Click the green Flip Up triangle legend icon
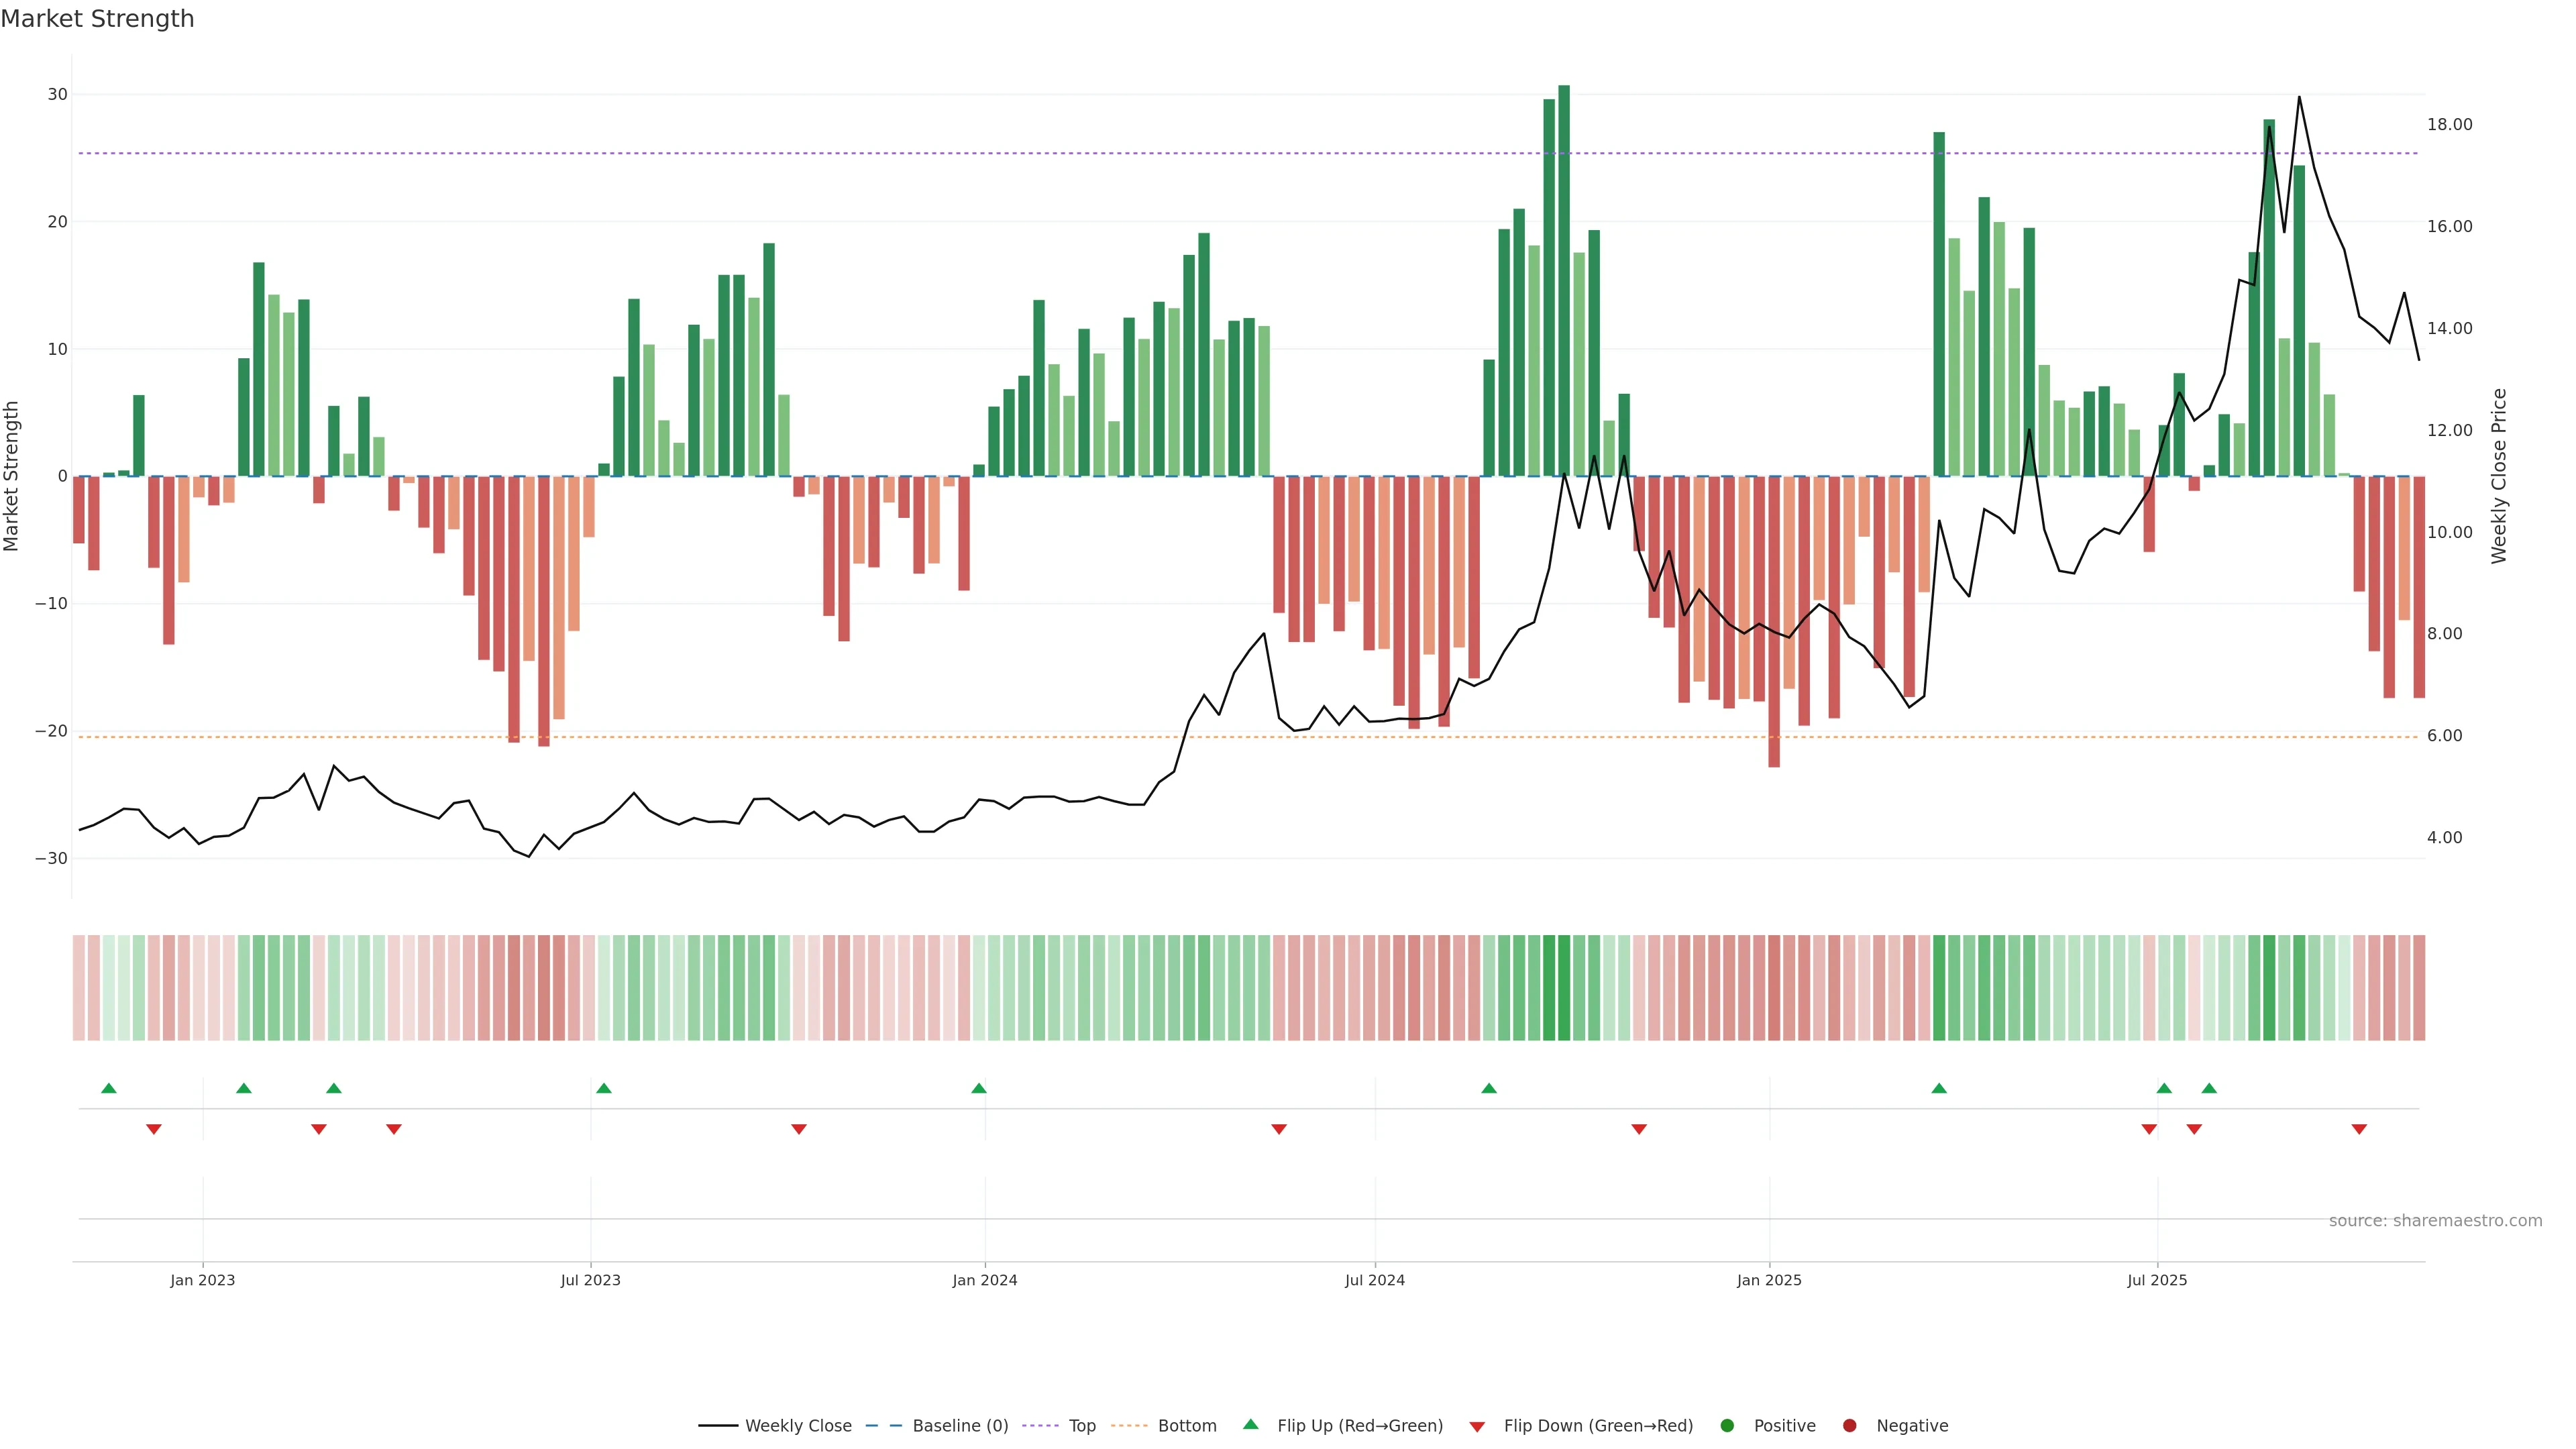Viewport: 2576px width, 1449px height. point(1250,1424)
